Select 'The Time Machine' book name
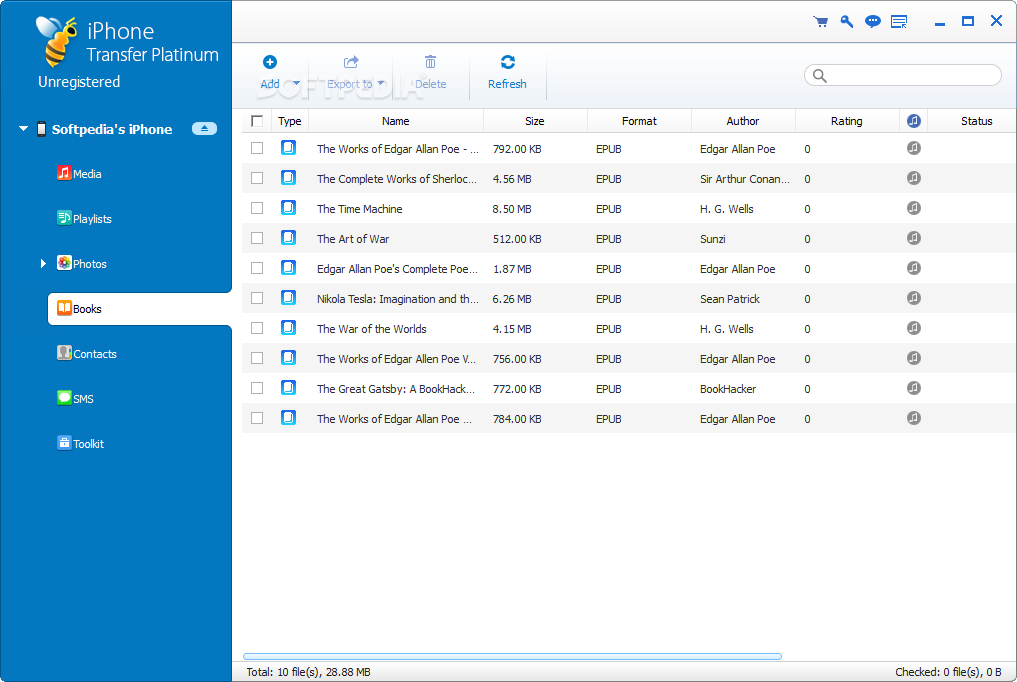This screenshot has width=1017, height=682. point(359,209)
